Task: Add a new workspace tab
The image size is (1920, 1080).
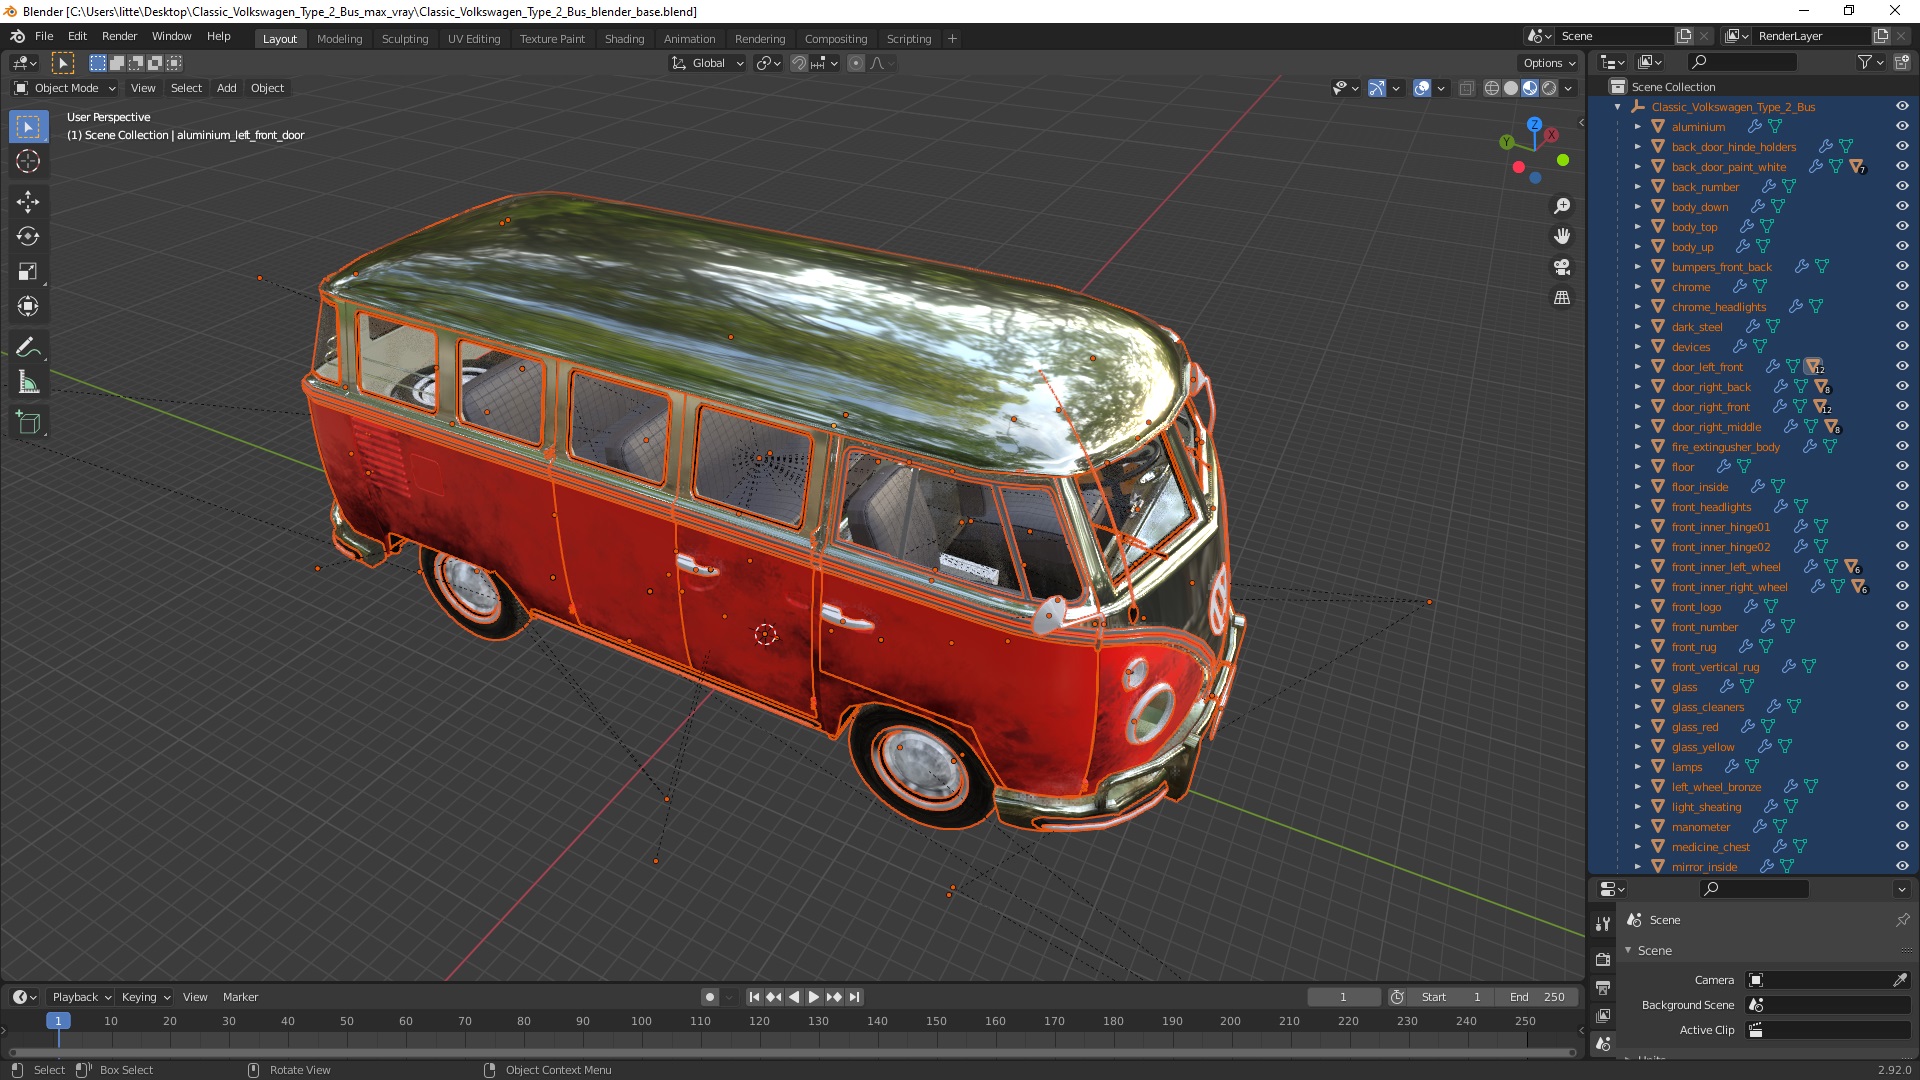Action: pyautogui.click(x=952, y=39)
